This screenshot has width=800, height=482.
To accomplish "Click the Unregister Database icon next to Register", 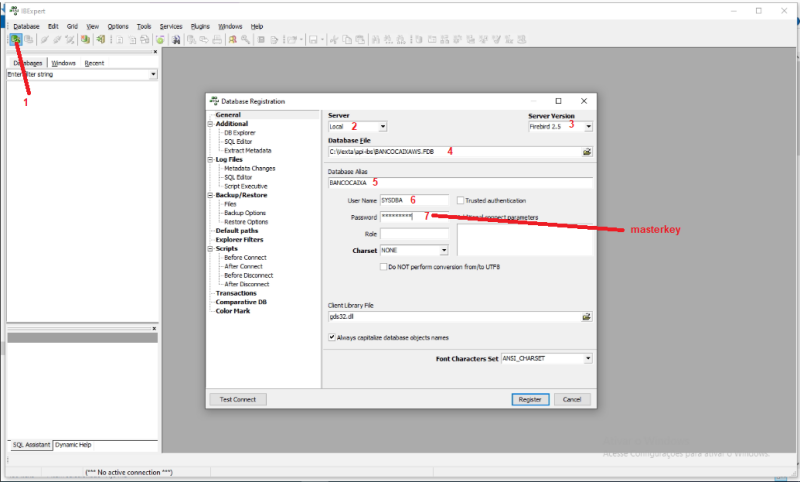I will pos(28,39).
